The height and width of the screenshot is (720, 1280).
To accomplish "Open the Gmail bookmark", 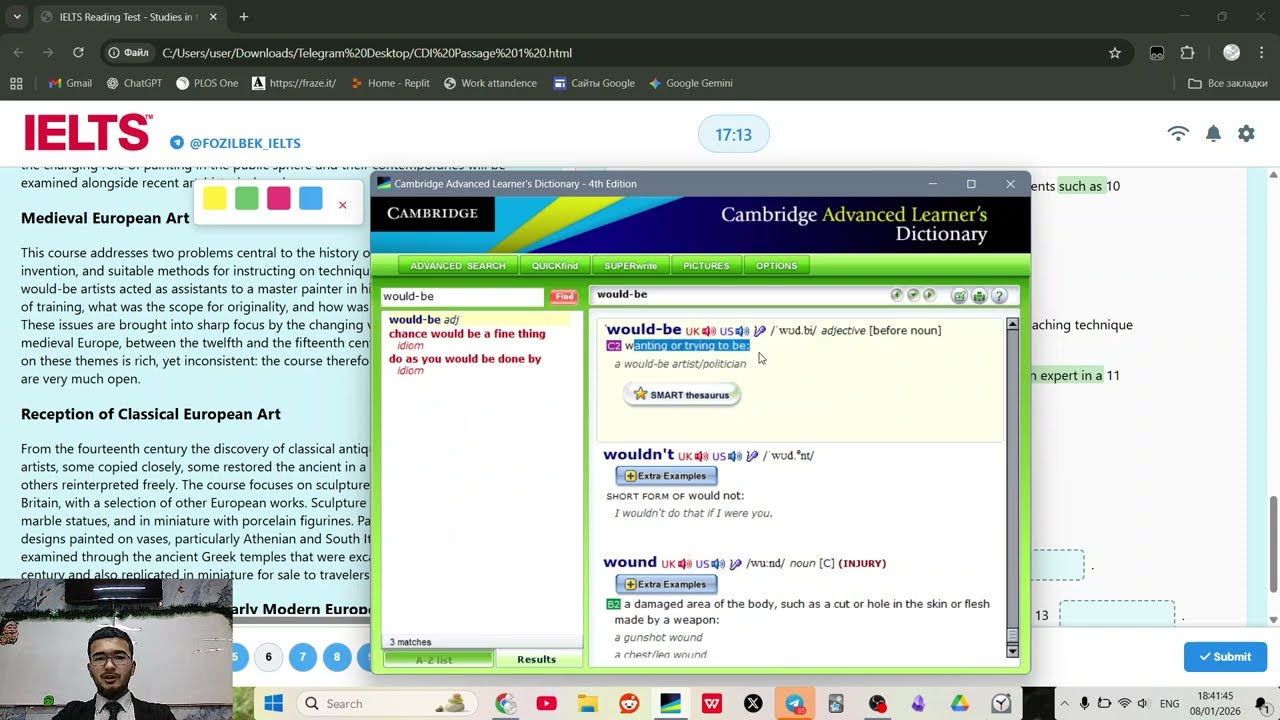I will [69, 83].
